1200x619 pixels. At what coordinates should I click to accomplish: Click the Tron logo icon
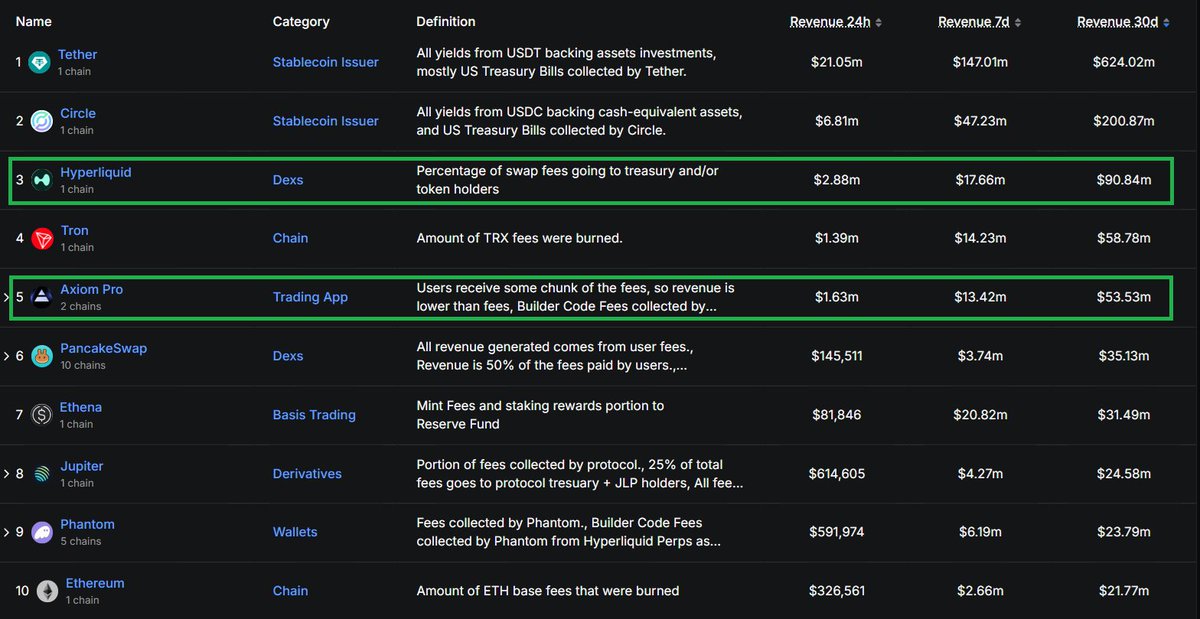pyautogui.click(x=41, y=239)
